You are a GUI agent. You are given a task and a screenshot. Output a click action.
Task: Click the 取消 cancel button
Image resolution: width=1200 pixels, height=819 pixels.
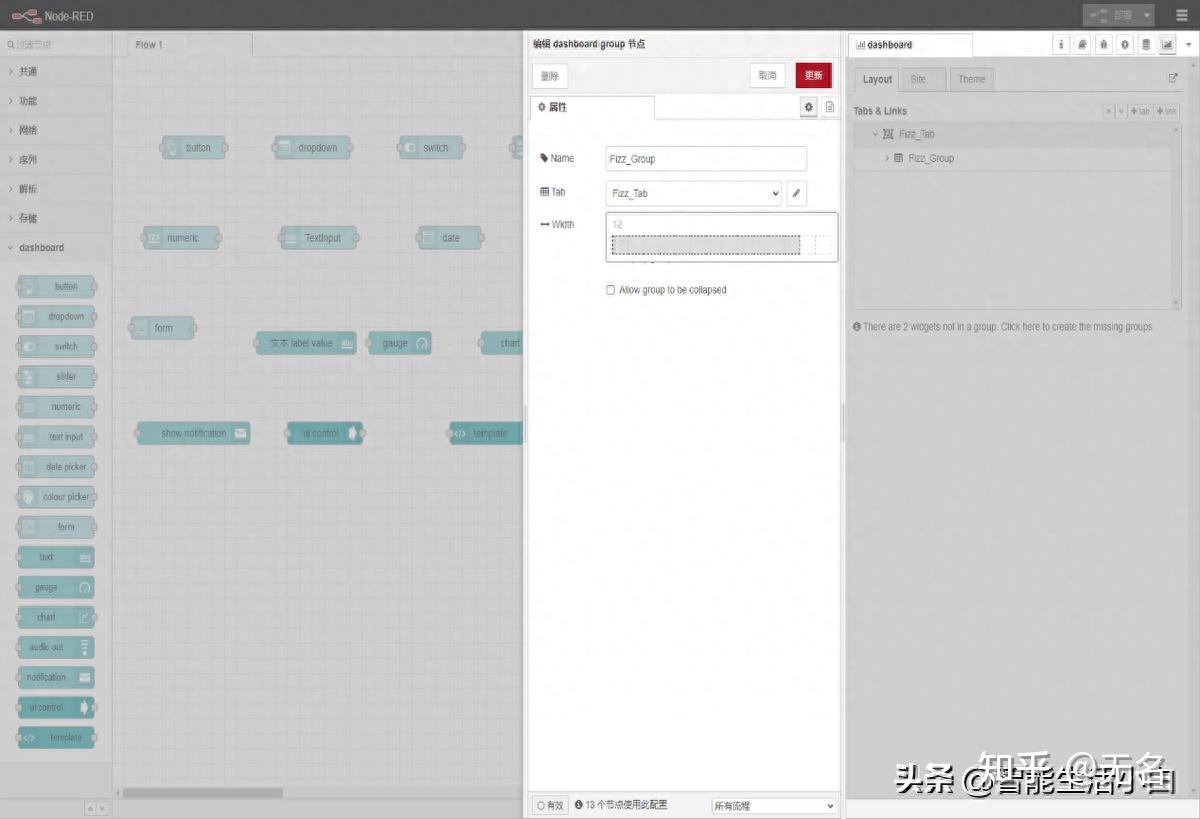[767, 76]
